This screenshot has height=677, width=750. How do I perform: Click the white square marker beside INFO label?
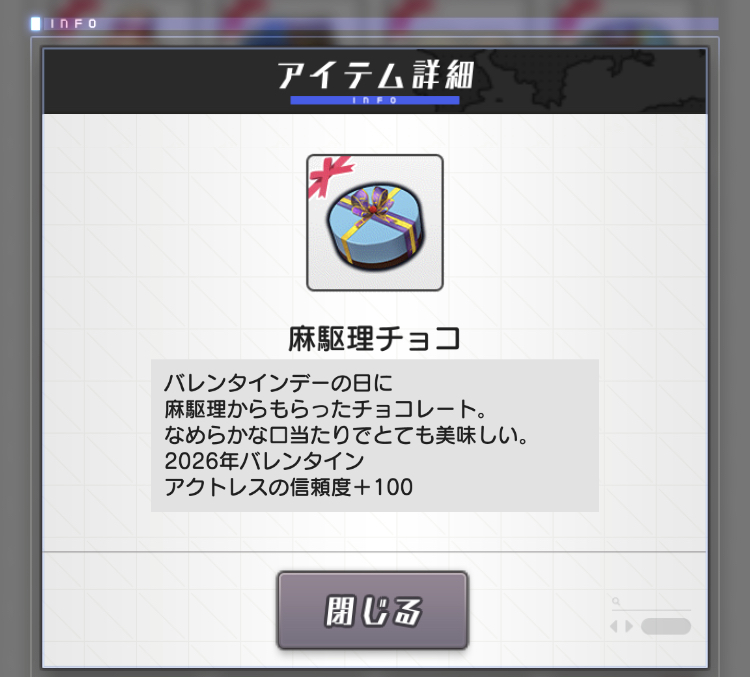click(x=35, y=23)
